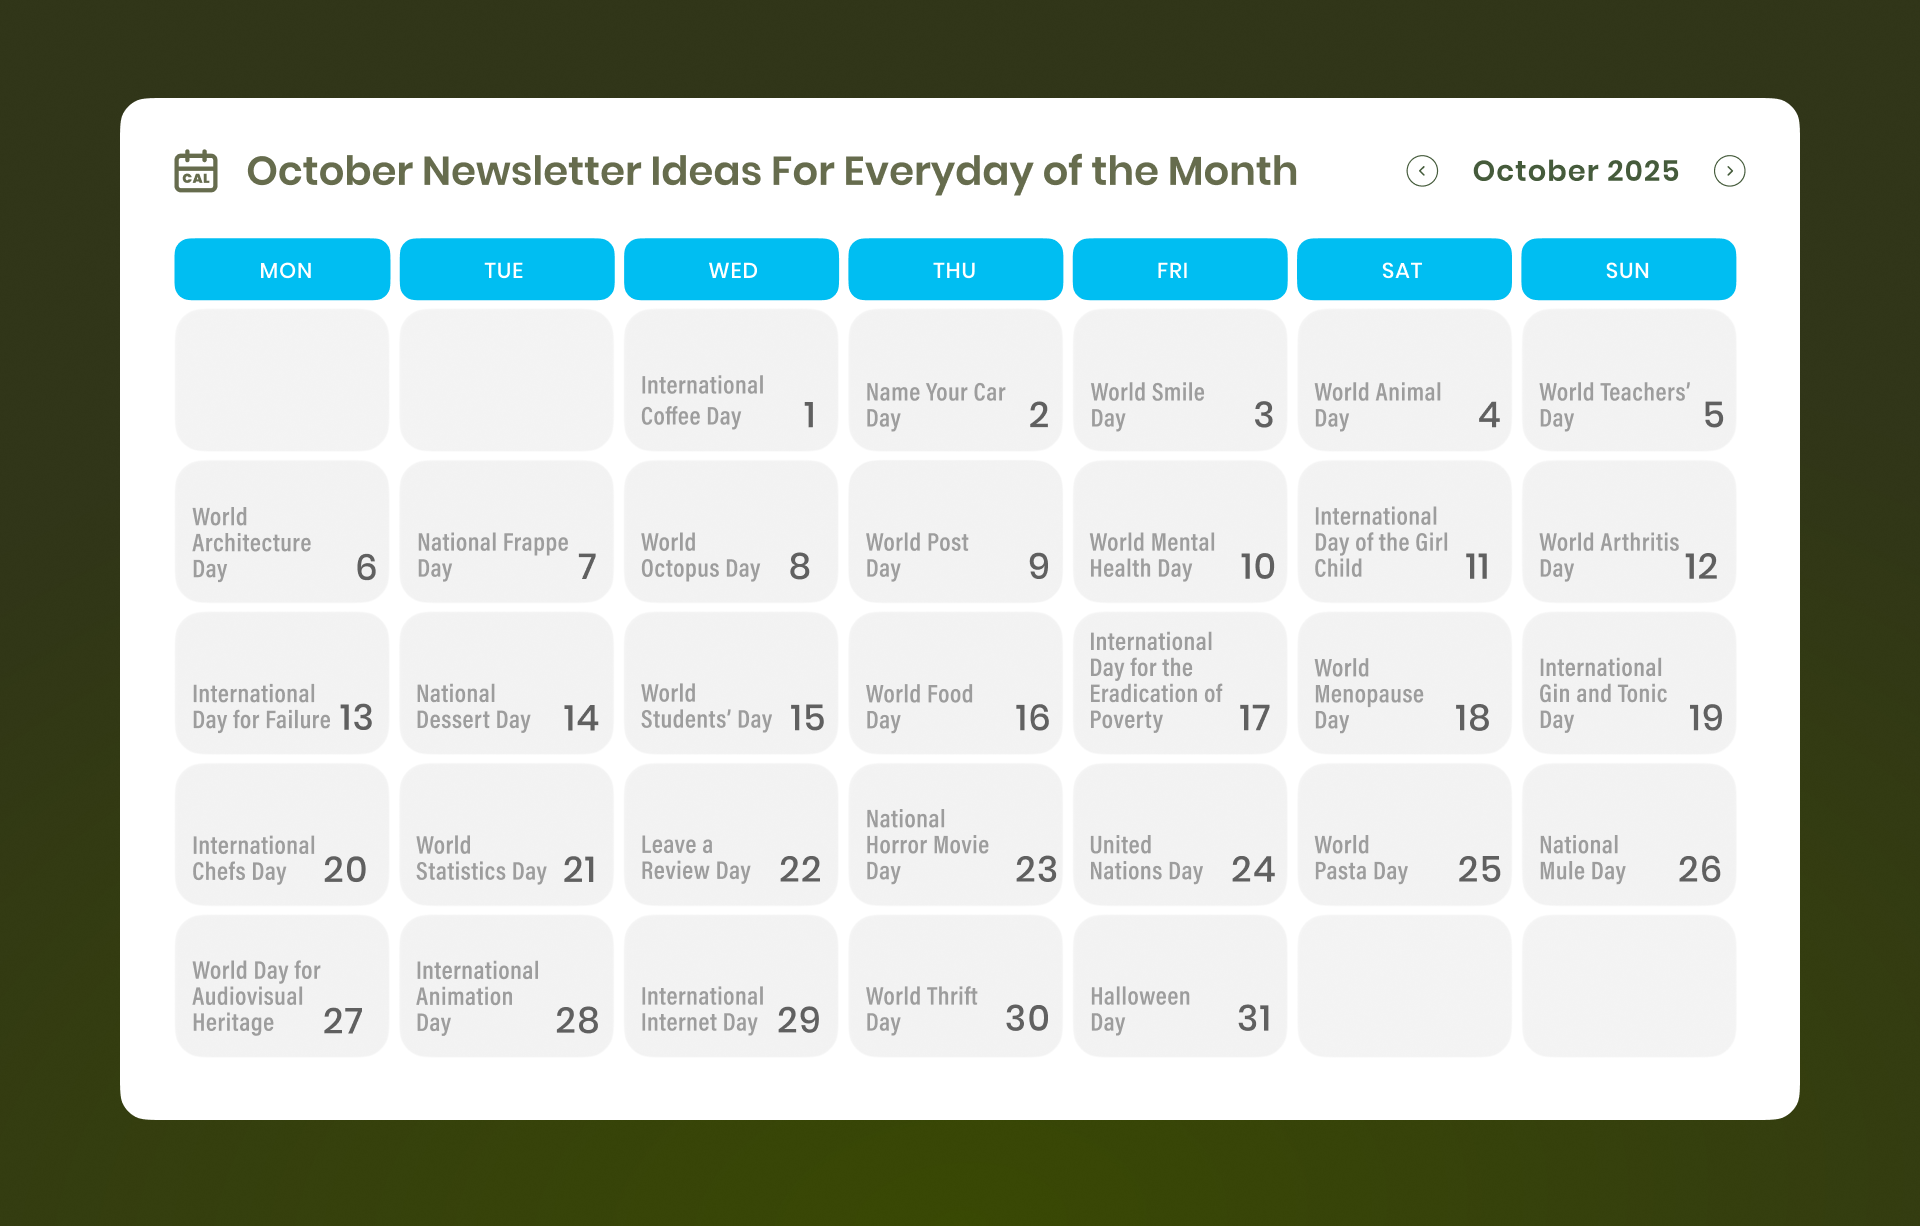Open Halloween Day on October 31
1920x1226 pixels.
1180,985
